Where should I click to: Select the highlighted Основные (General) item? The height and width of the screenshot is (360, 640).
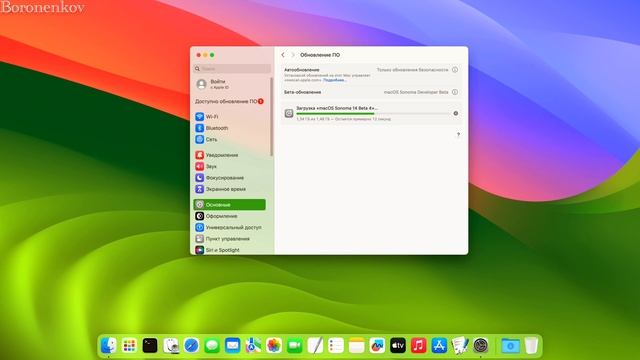click(229, 204)
